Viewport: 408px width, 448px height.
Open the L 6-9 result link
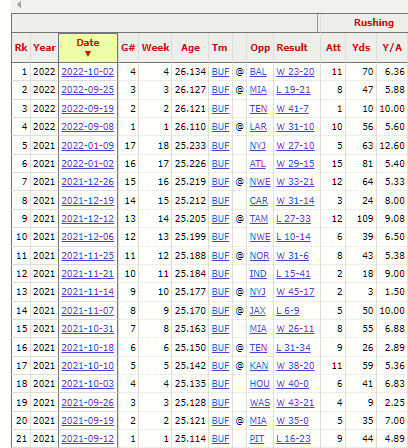click(x=288, y=311)
